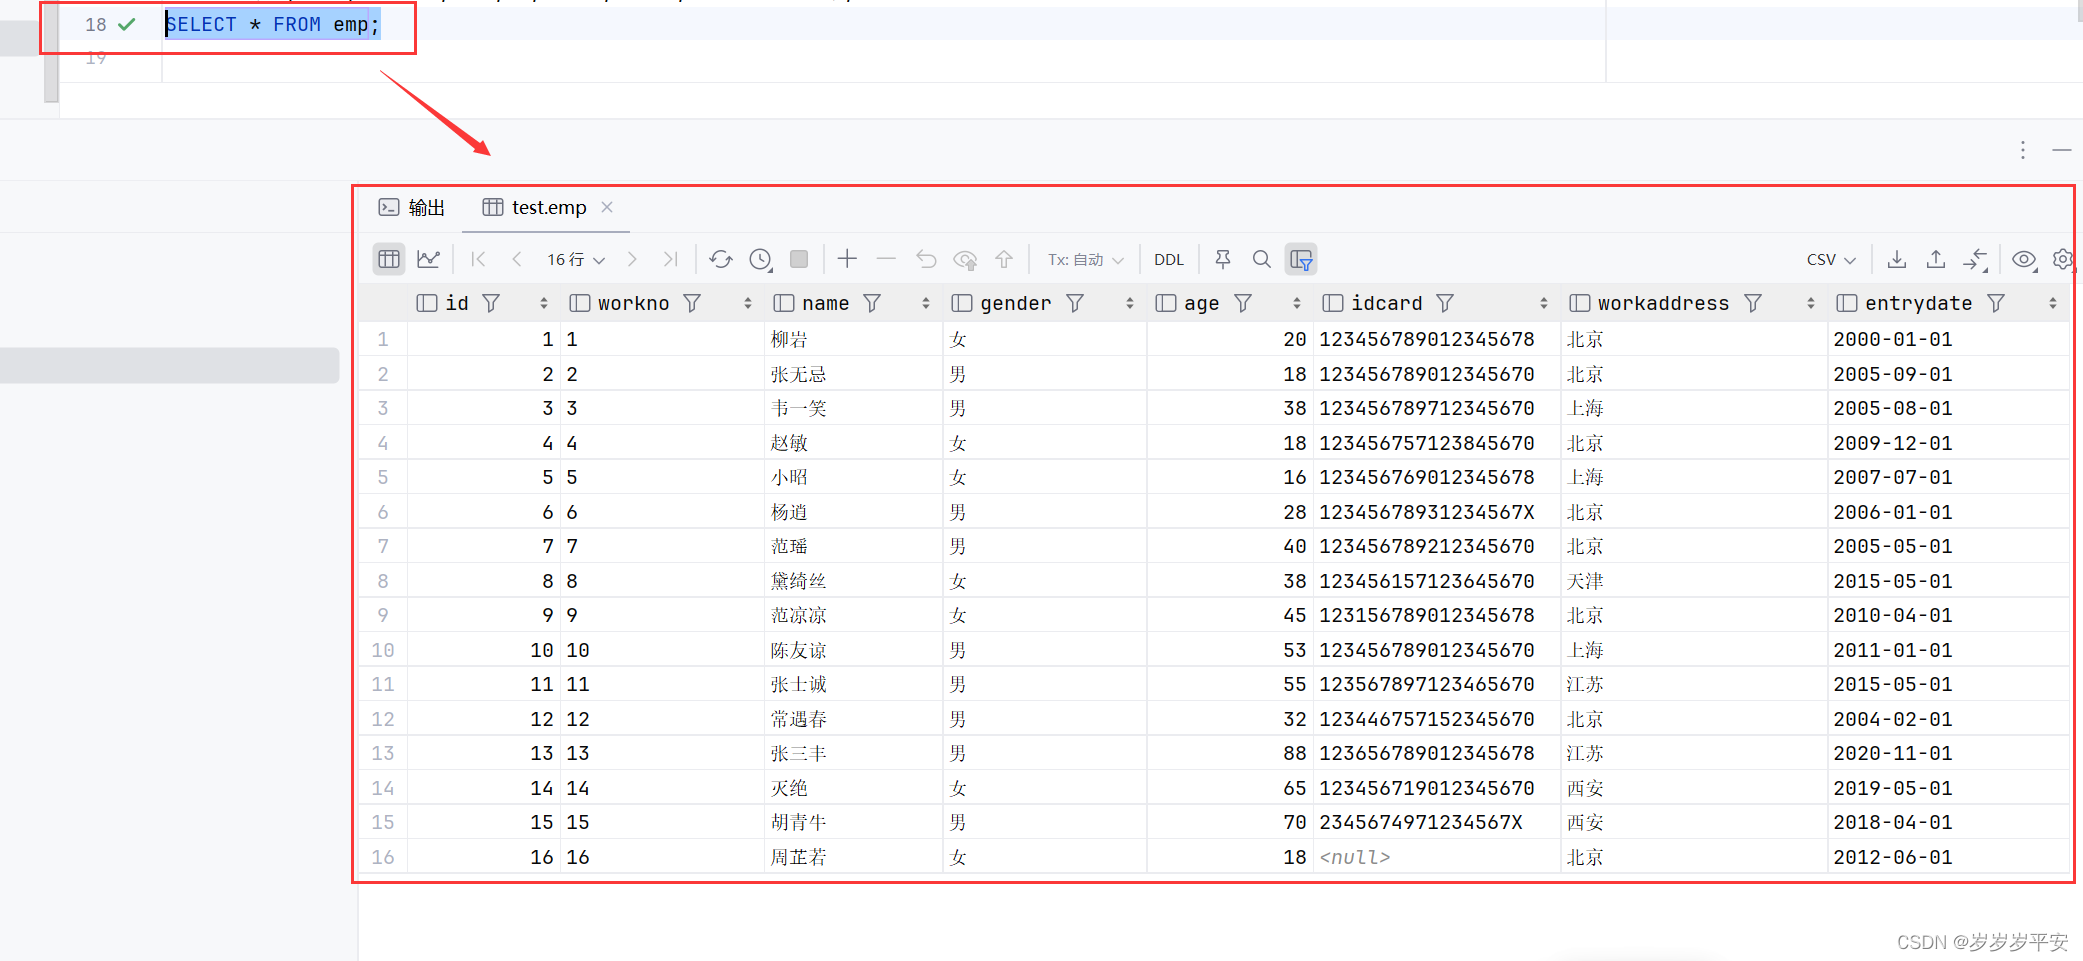Hide the results panel with dash

2062,150
